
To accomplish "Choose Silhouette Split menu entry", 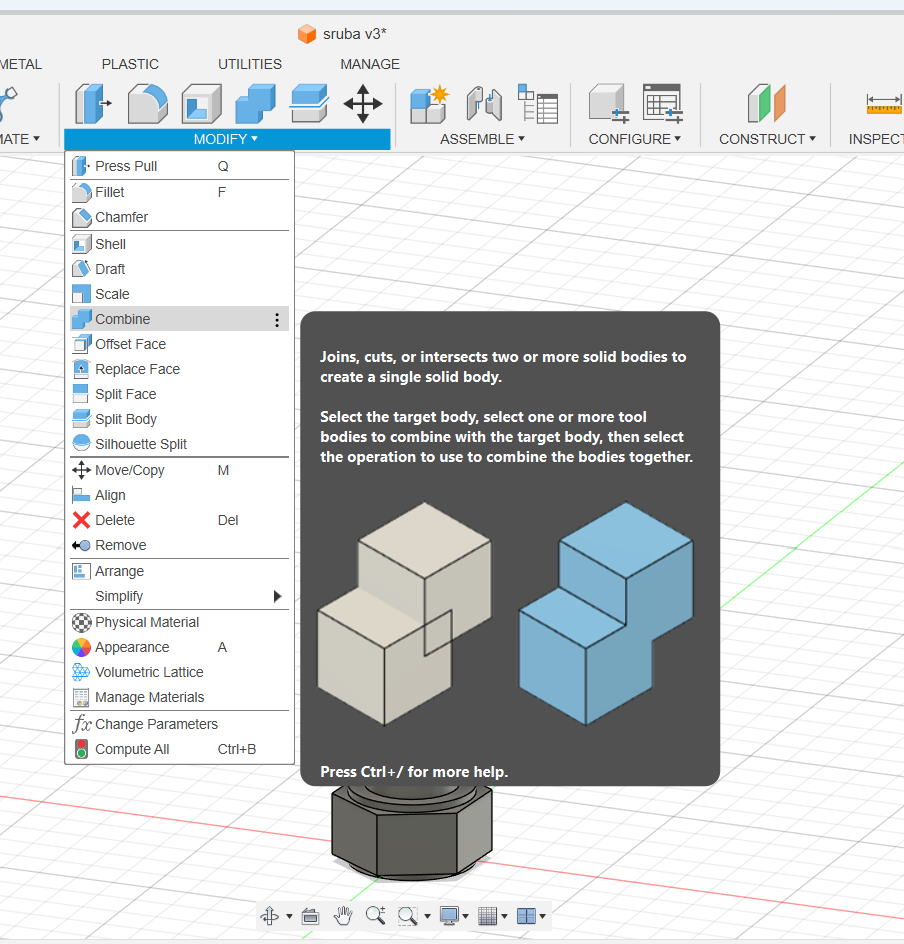I will (x=179, y=444).
